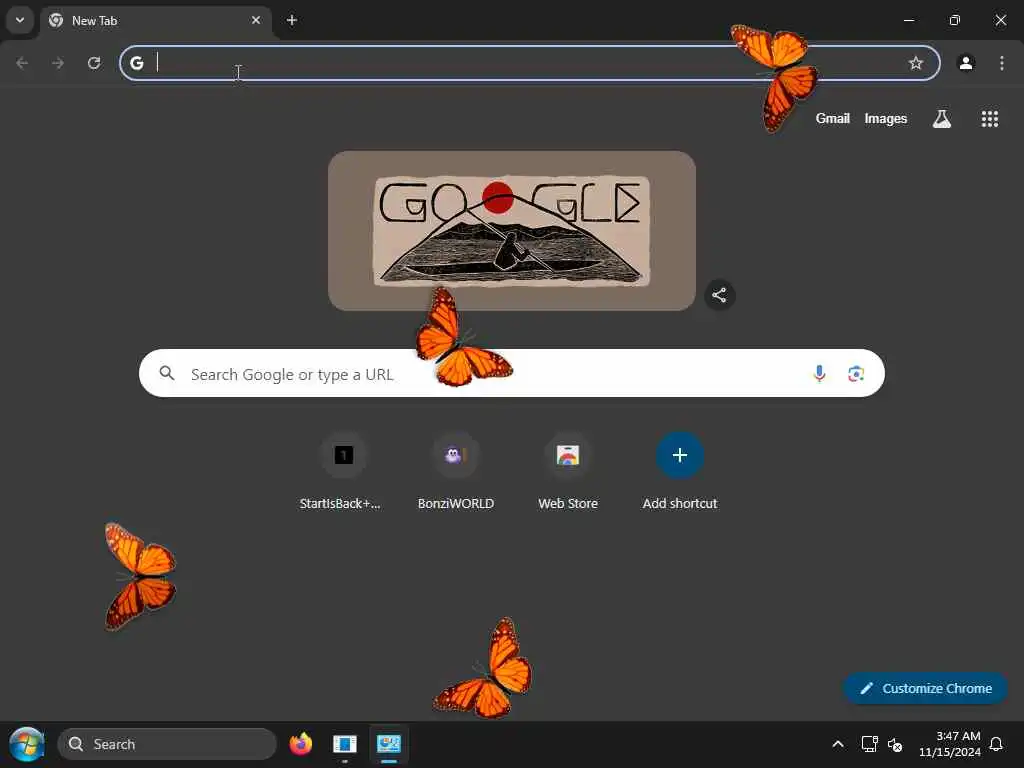Reload the current page

coord(94,63)
